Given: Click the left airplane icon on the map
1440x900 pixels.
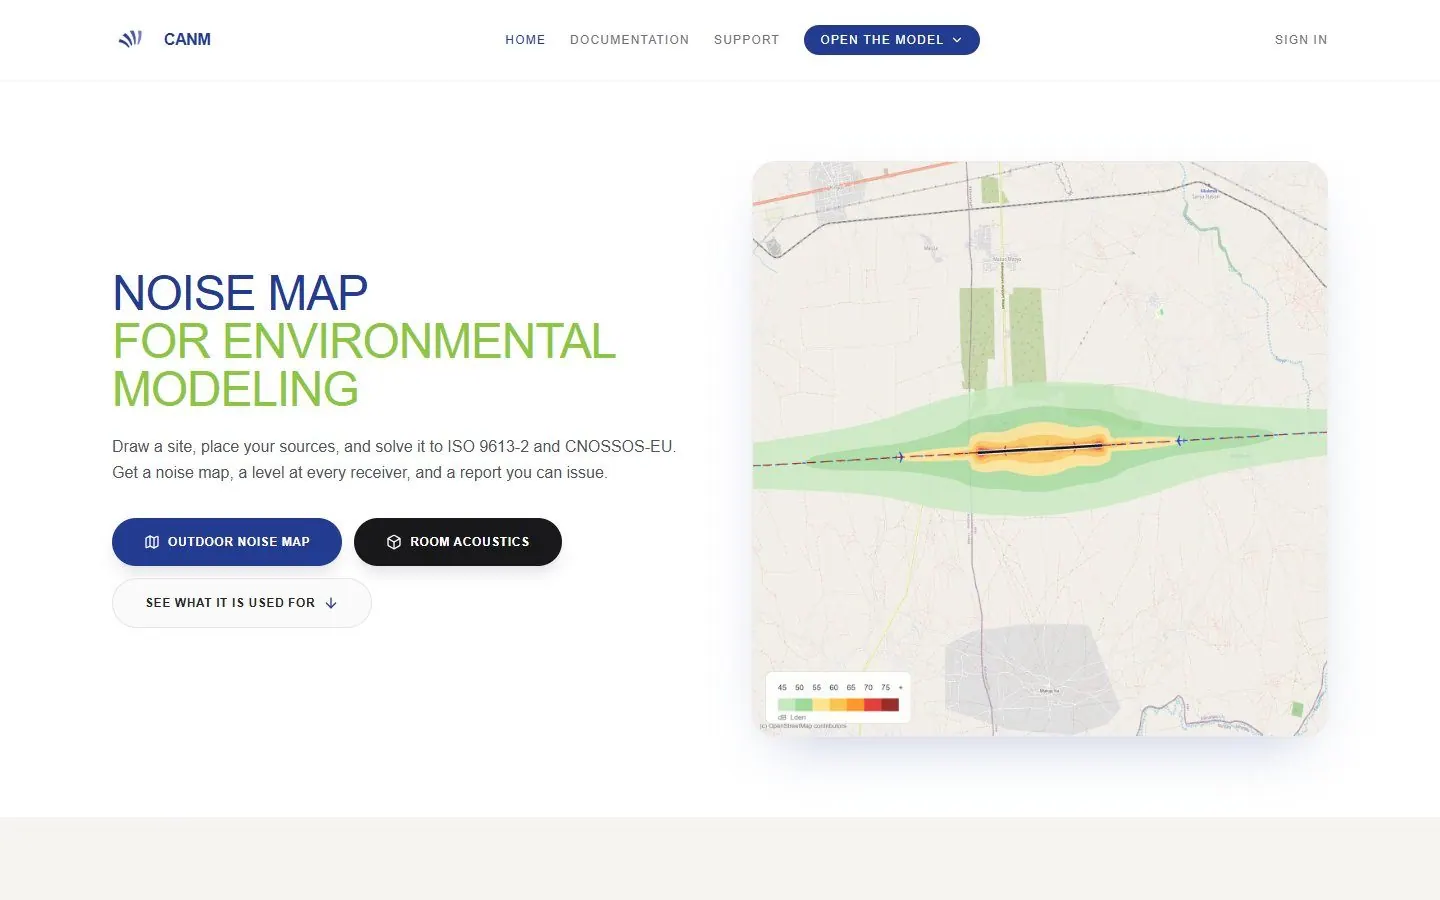Looking at the screenshot, I should click(x=900, y=457).
